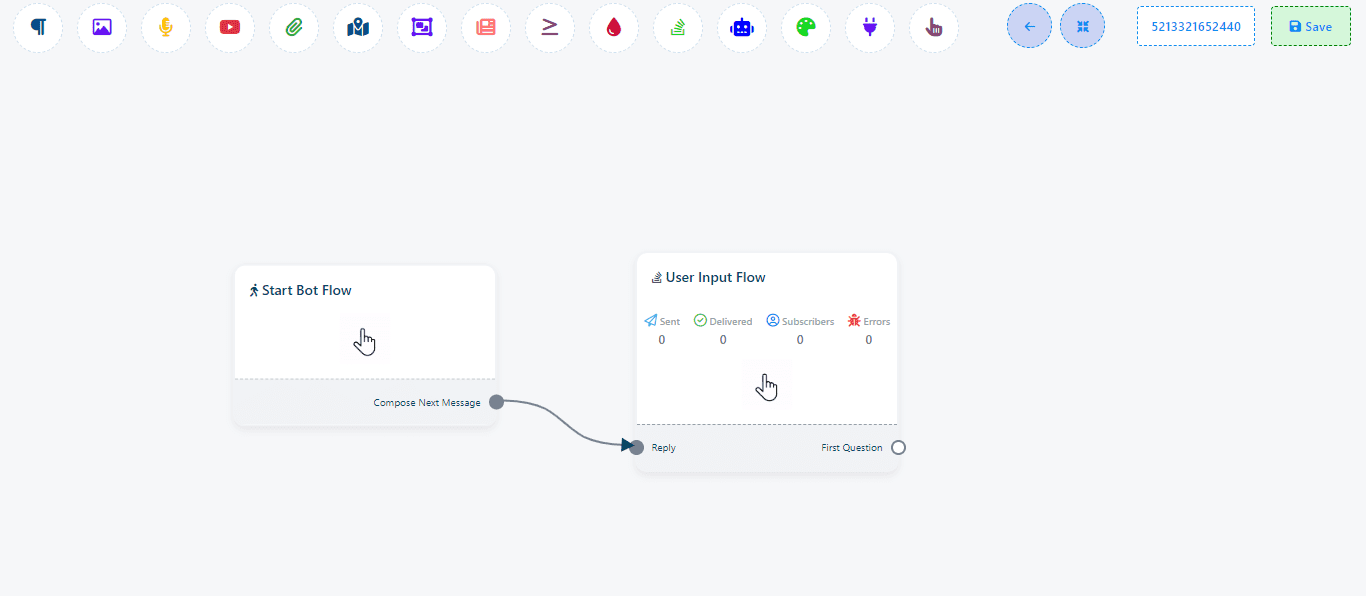Click the blue robot icon
This screenshot has height=596, width=1366.
click(742, 27)
